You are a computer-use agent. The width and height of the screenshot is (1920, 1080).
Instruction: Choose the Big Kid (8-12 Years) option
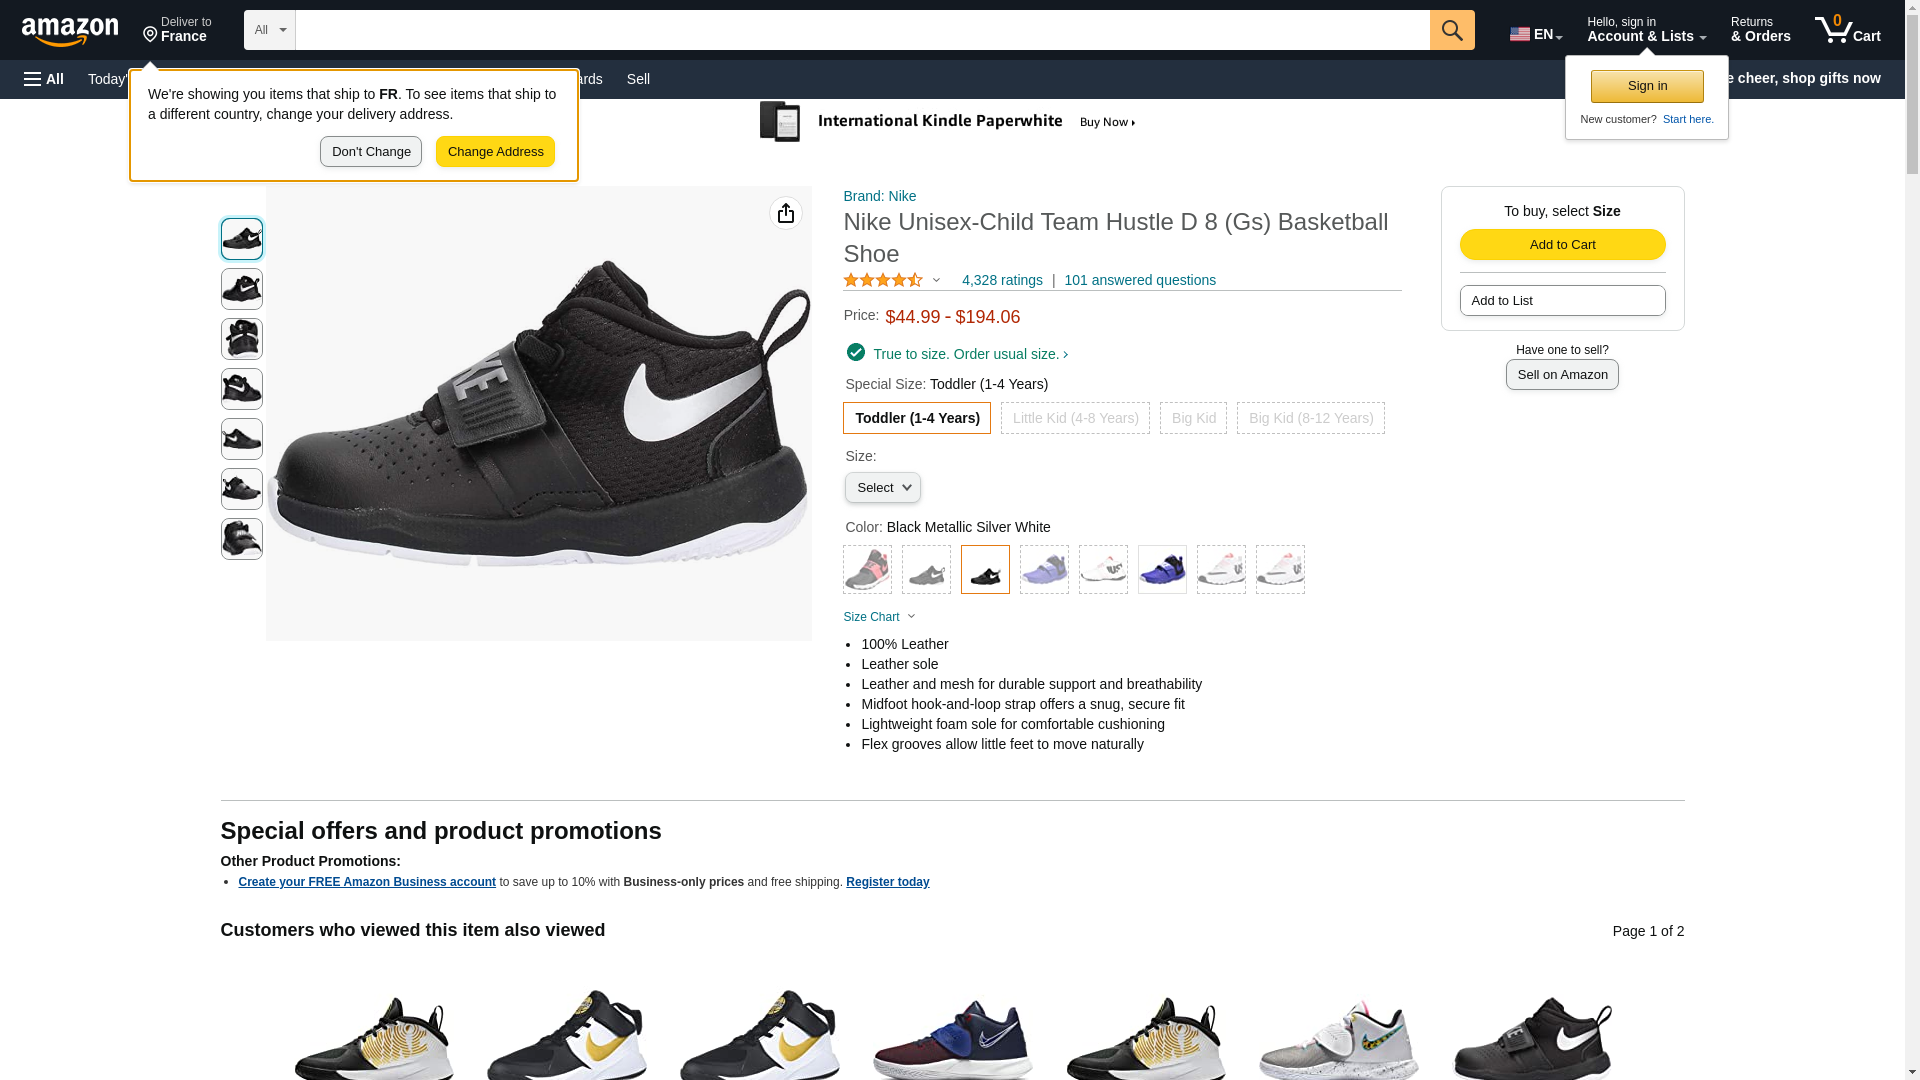coord(1310,418)
